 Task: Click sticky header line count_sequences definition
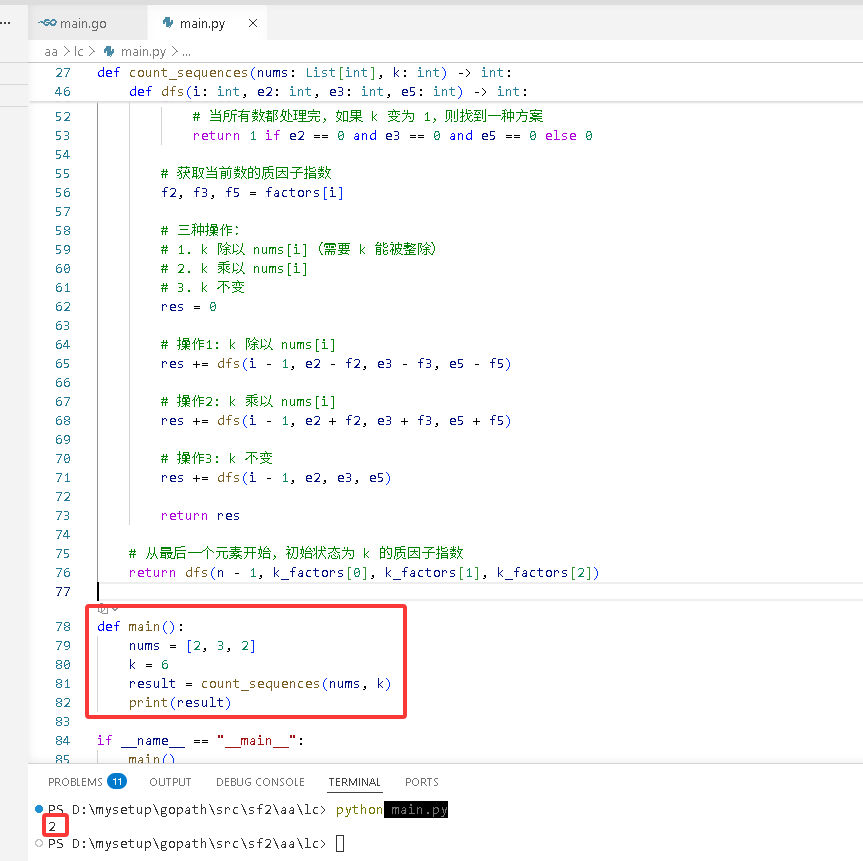(304, 73)
